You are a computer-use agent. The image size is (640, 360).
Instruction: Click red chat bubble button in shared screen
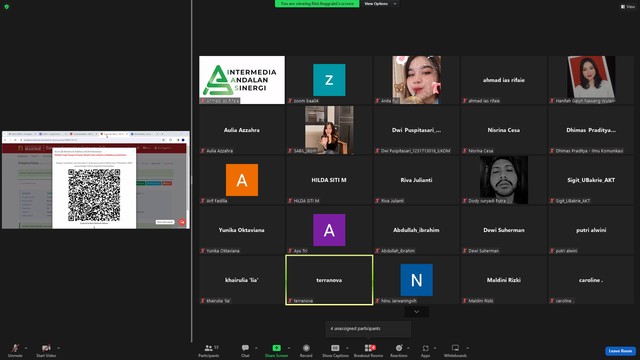coord(182,222)
